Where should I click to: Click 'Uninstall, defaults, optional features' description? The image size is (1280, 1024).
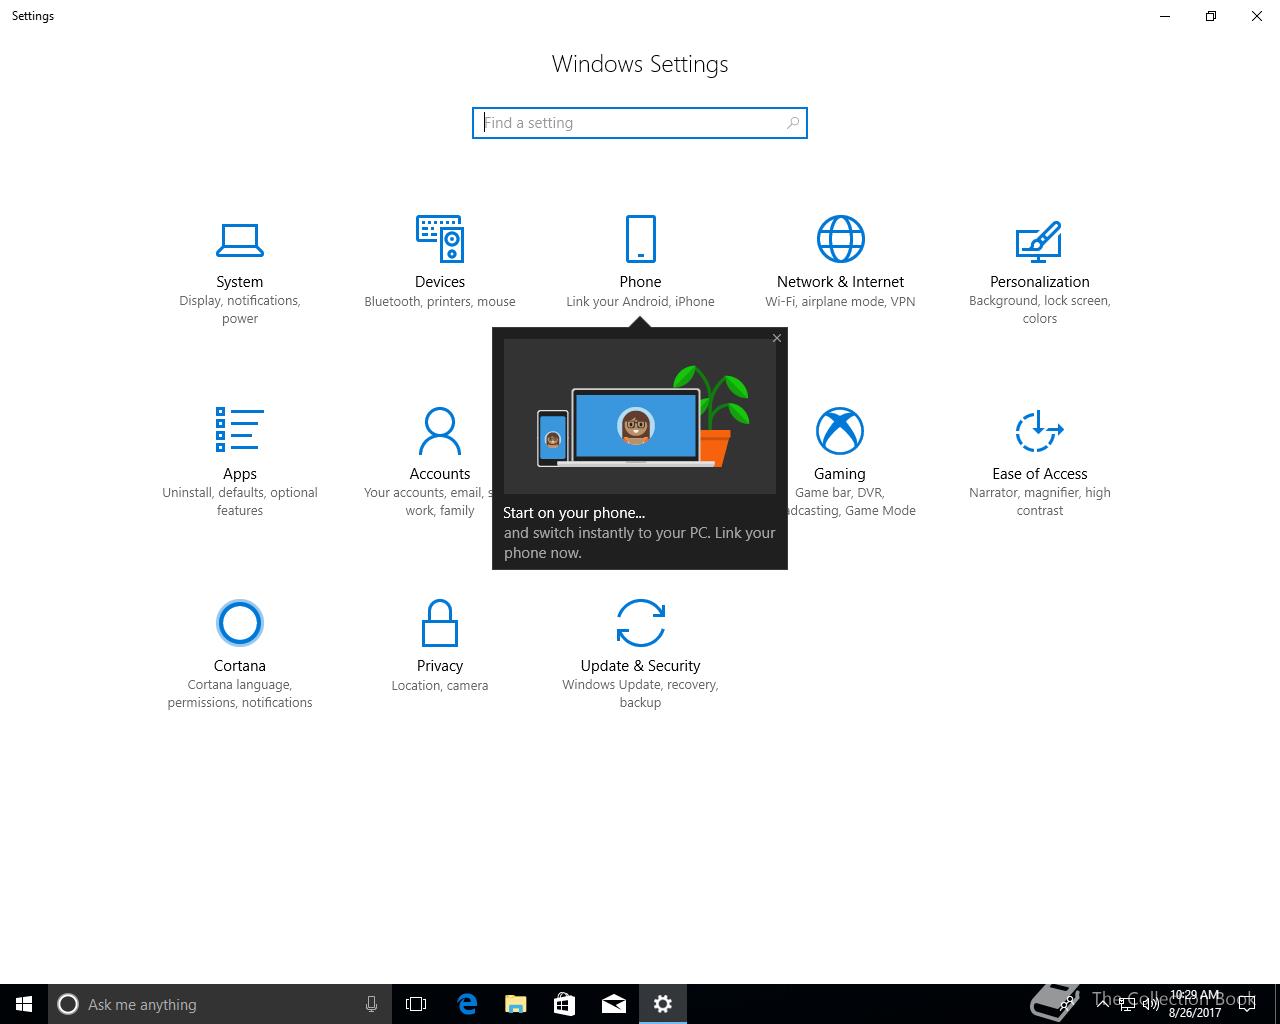coord(240,502)
